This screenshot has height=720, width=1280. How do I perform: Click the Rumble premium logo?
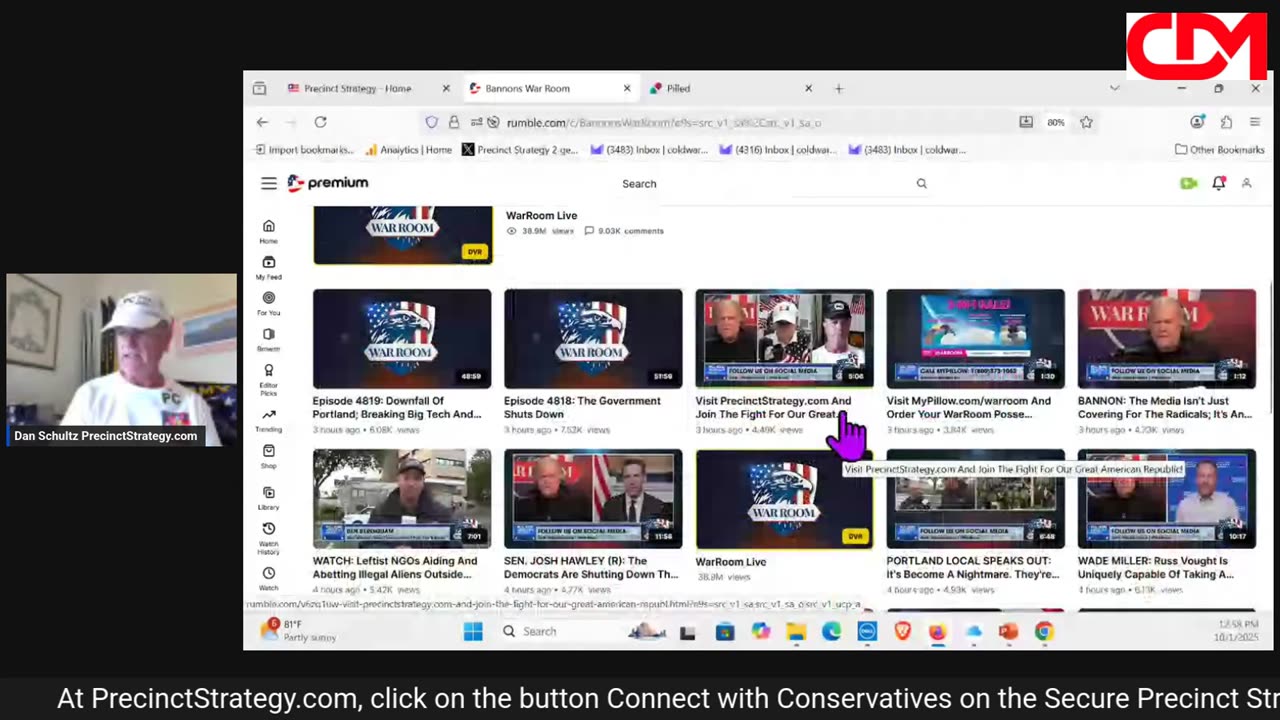click(328, 183)
